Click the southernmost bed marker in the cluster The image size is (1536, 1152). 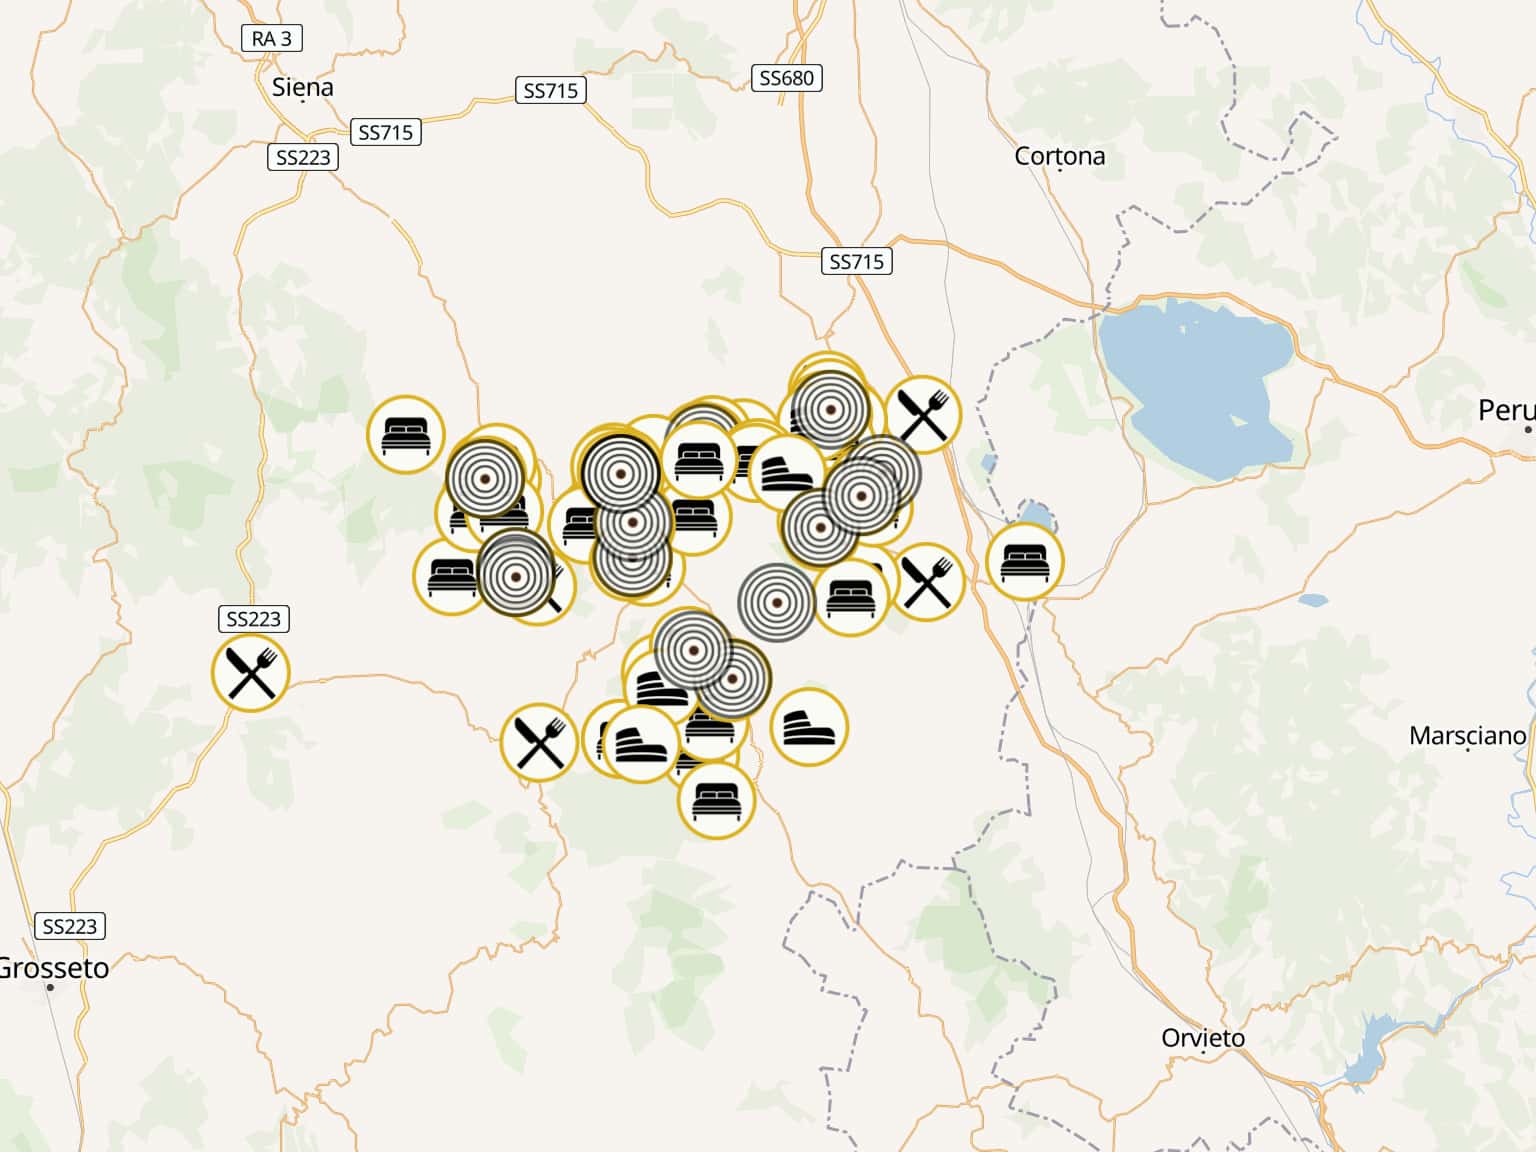pyautogui.click(x=716, y=799)
